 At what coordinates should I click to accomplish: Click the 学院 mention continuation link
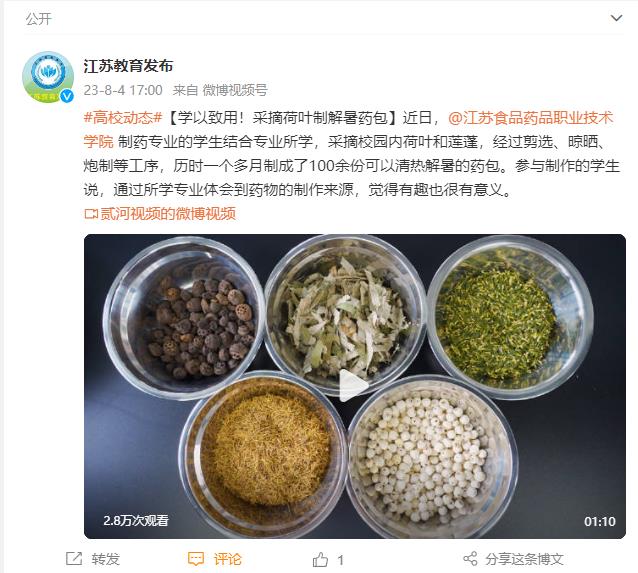click(98, 142)
